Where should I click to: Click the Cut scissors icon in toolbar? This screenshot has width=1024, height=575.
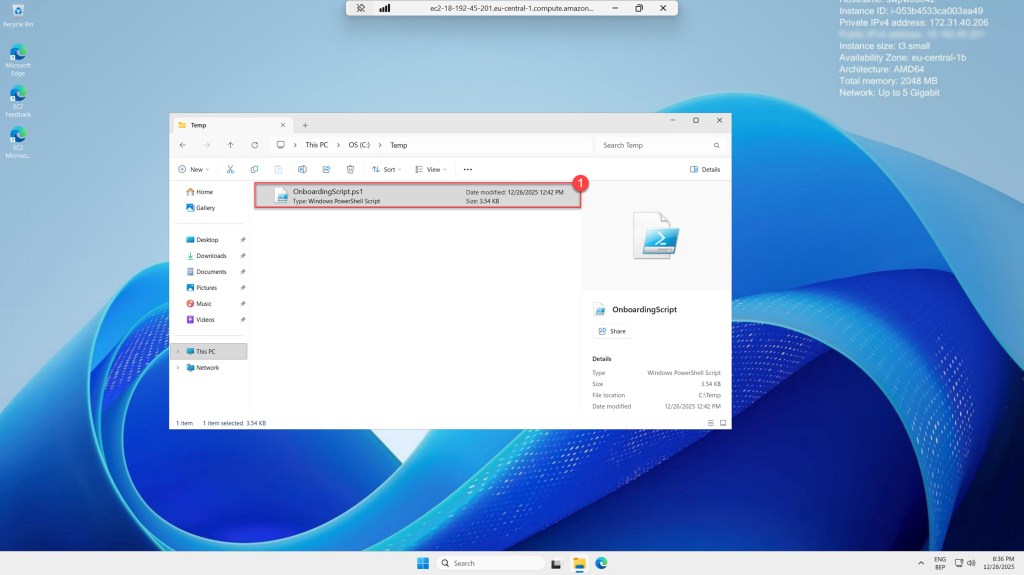tap(230, 170)
